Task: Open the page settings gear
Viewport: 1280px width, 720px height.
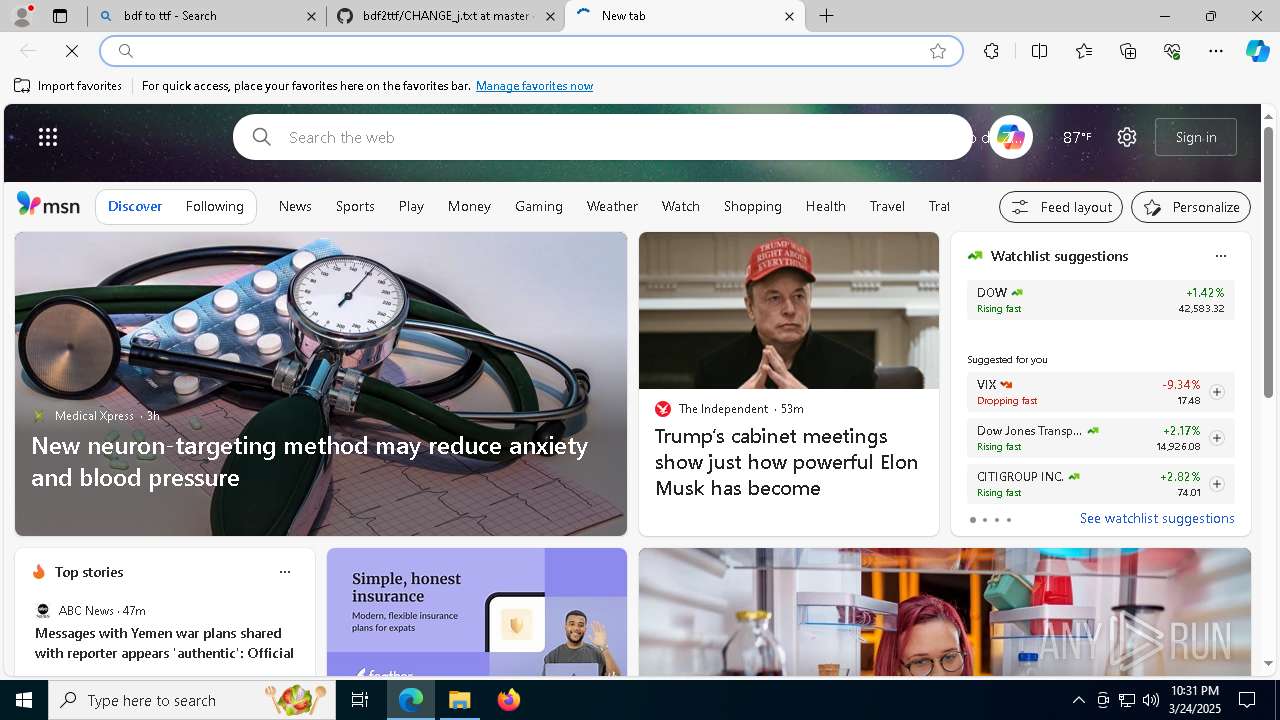Action: pos(1127,137)
